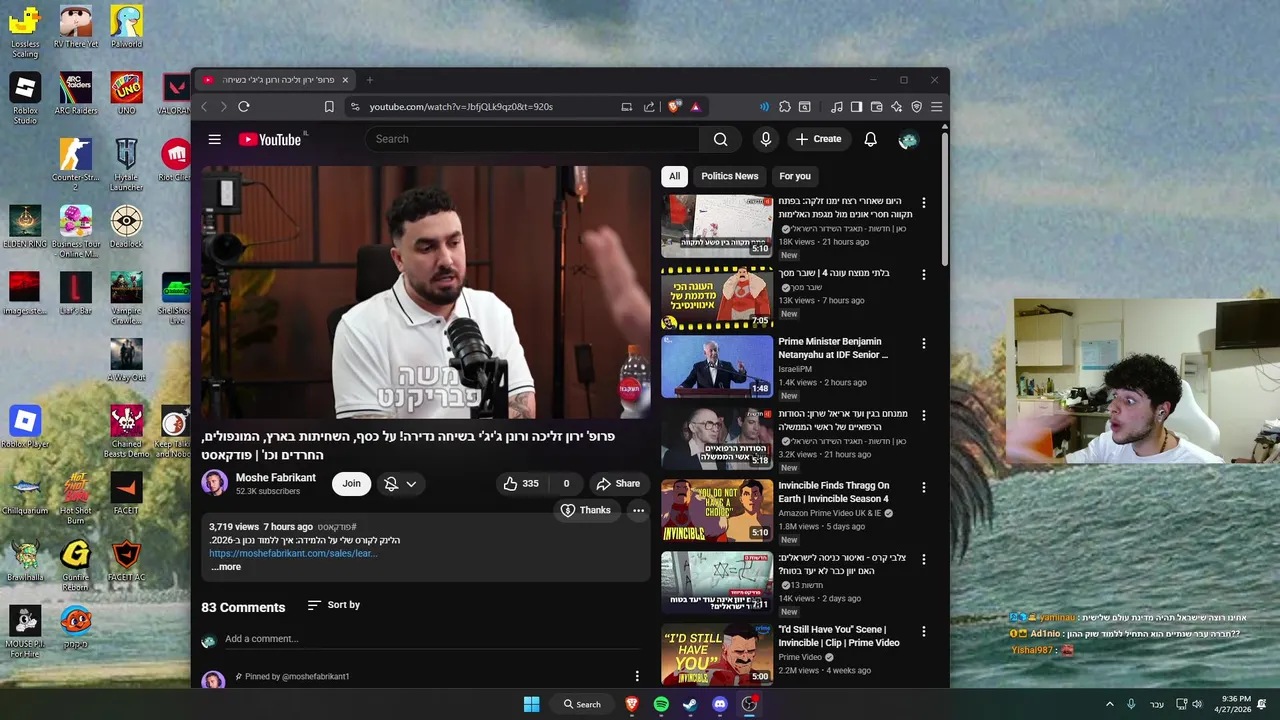Open Palworld desktop shortcut
The width and height of the screenshot is (1280, 720).
(126, 27)
